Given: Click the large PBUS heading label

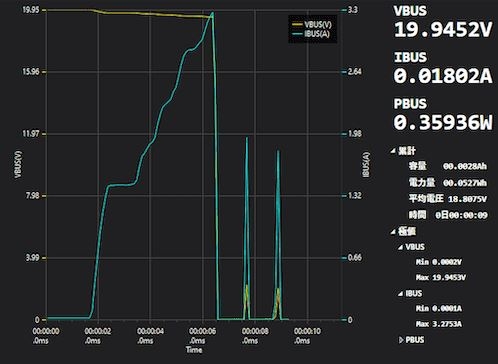Looking at the screenshot, I should coord(410,104).
